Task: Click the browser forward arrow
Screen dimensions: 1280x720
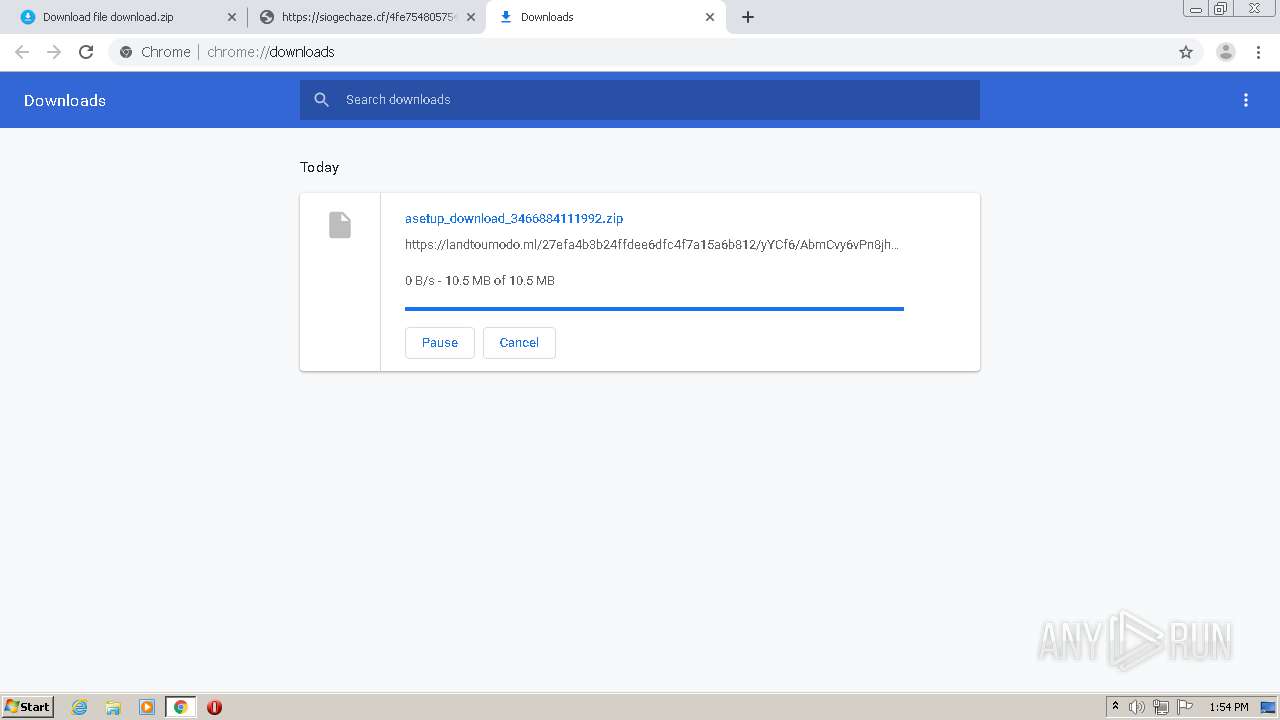Action: tap(54, 52)
